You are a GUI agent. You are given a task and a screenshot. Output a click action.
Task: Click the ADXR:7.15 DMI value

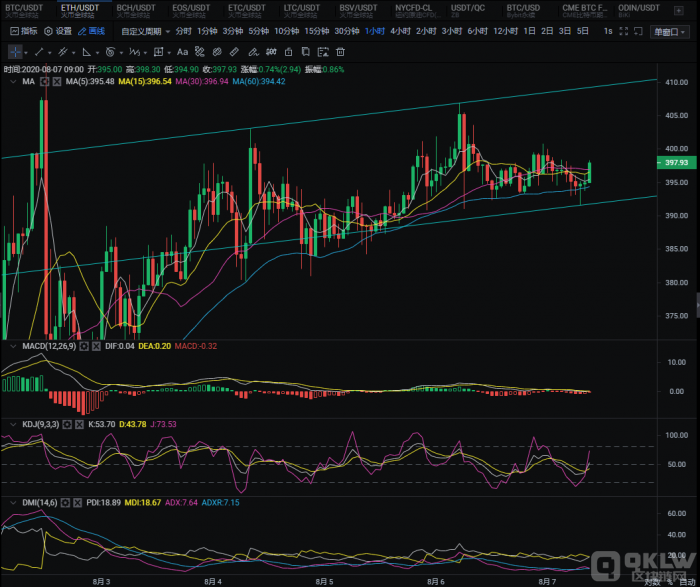(x=221, y=503)
